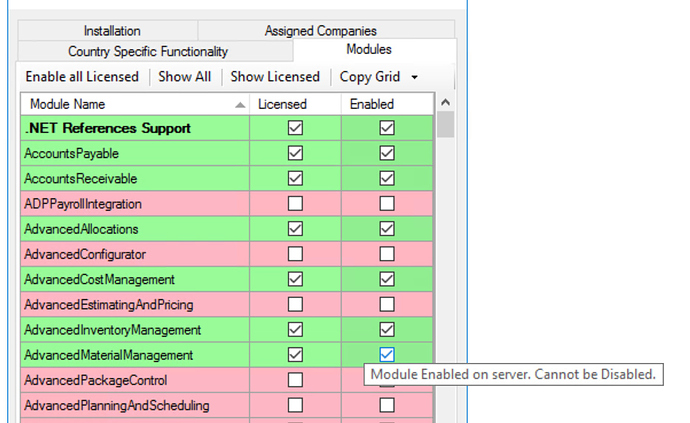Select the Country Specific Functionality tab
This screenshot has height=423, width=690.
[155, 51]
